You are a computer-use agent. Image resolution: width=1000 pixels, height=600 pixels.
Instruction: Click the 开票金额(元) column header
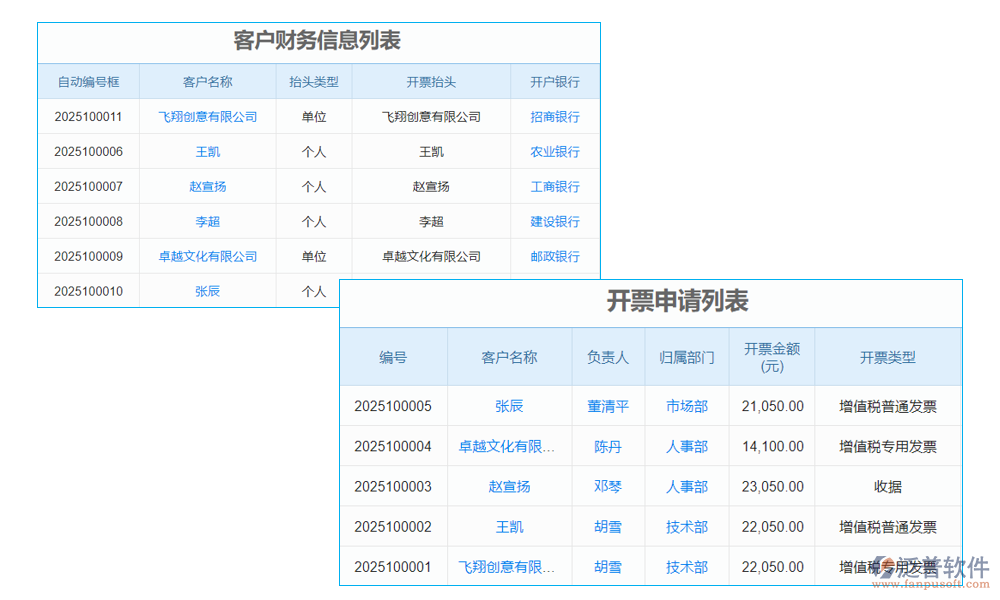coord(772,357)
